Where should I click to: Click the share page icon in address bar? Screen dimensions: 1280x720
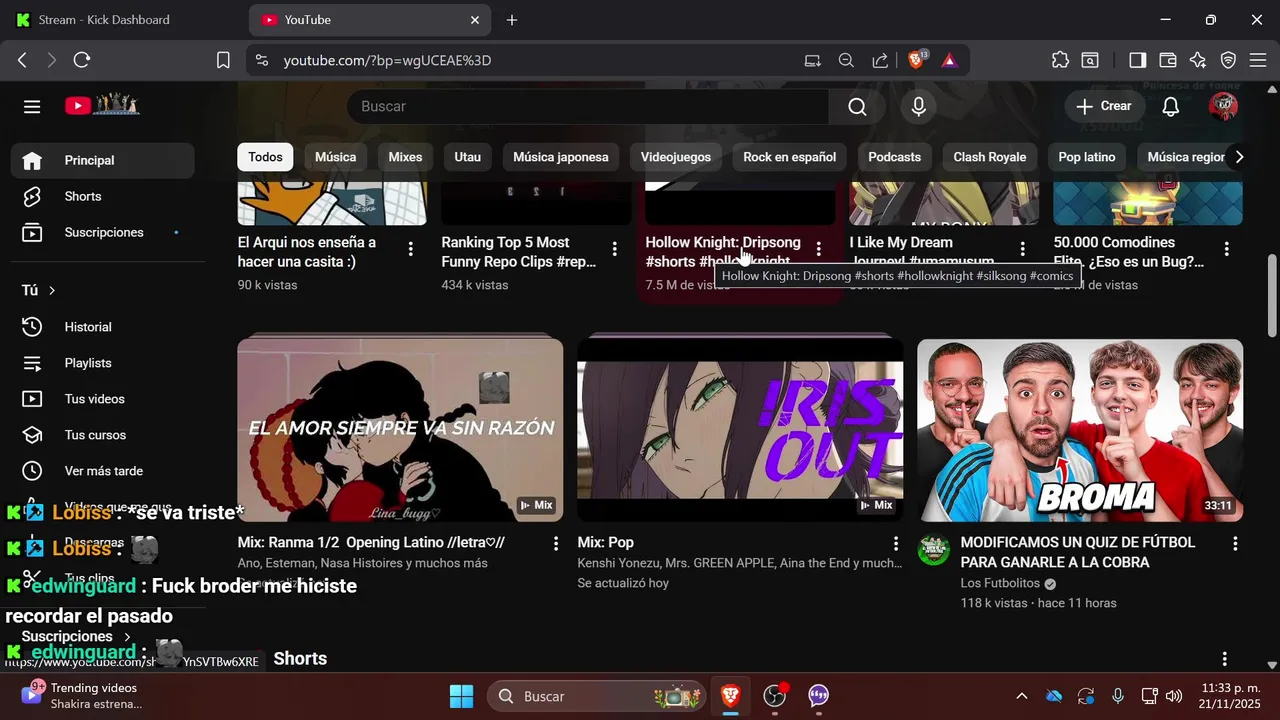[x=880, y=60]
